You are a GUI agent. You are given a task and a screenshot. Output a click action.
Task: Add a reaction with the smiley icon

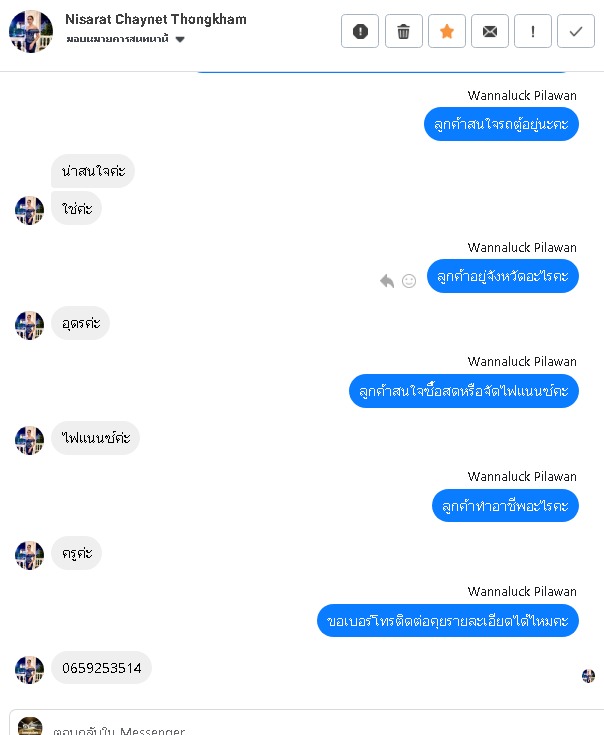(x=409, y=280)
